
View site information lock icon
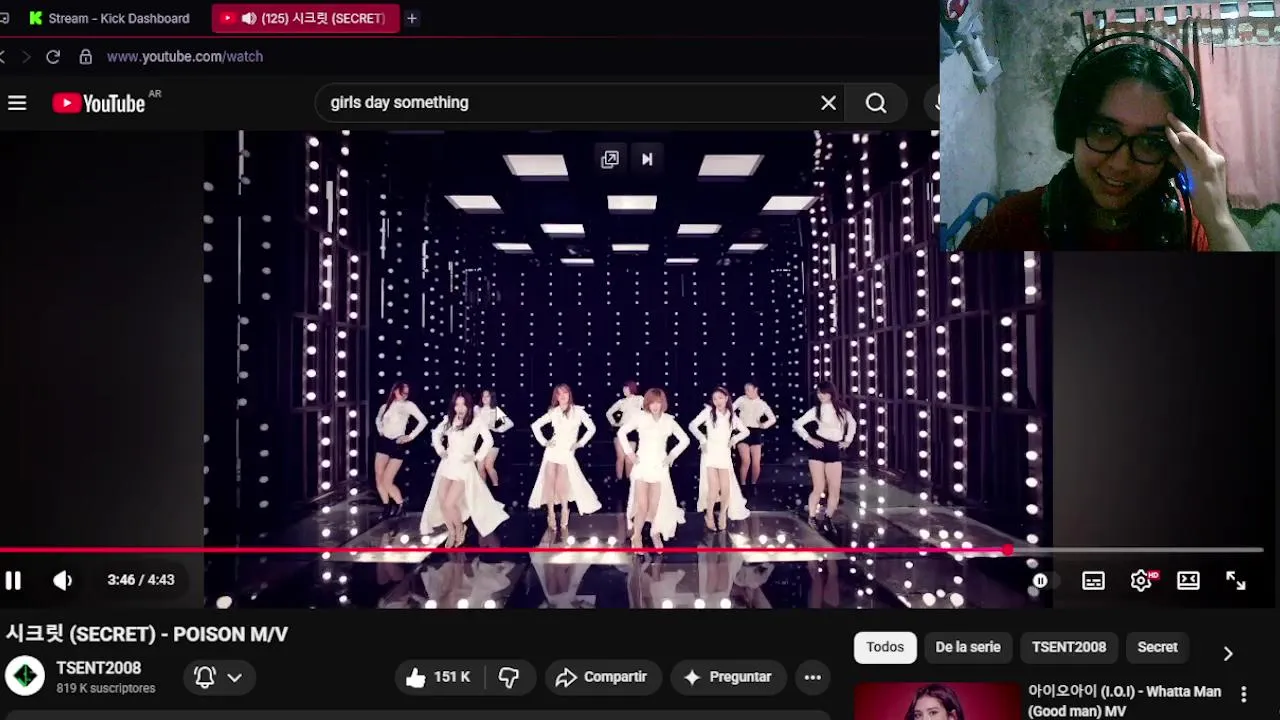86,57
